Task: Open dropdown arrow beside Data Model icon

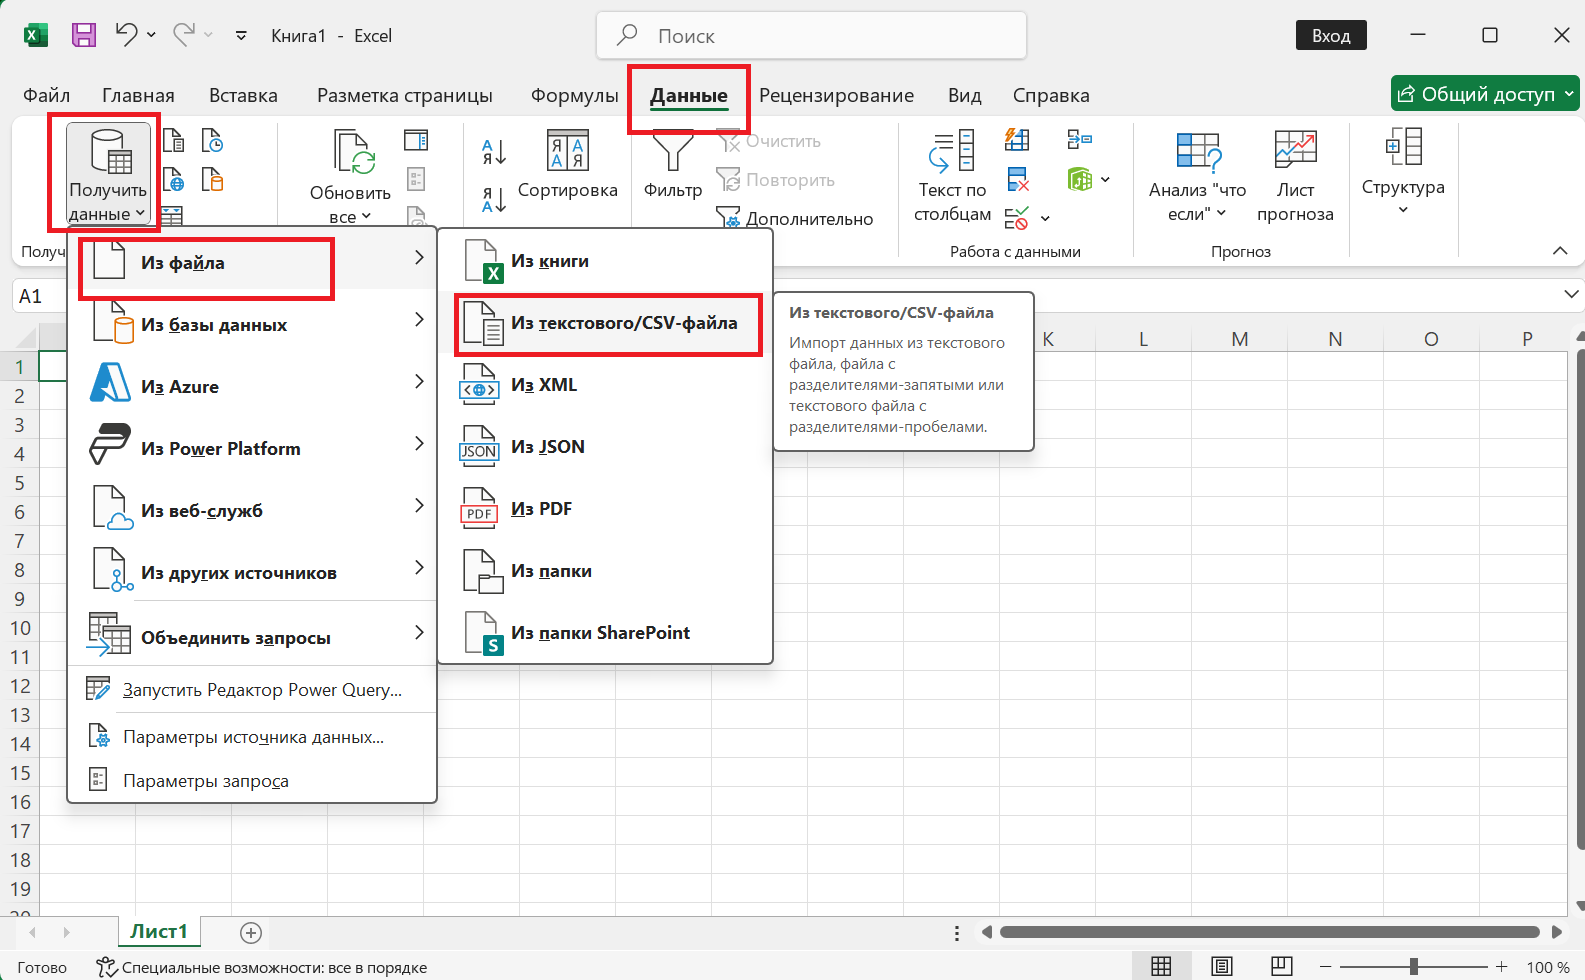Action: pyautogui.click(x=1105, y=179)
